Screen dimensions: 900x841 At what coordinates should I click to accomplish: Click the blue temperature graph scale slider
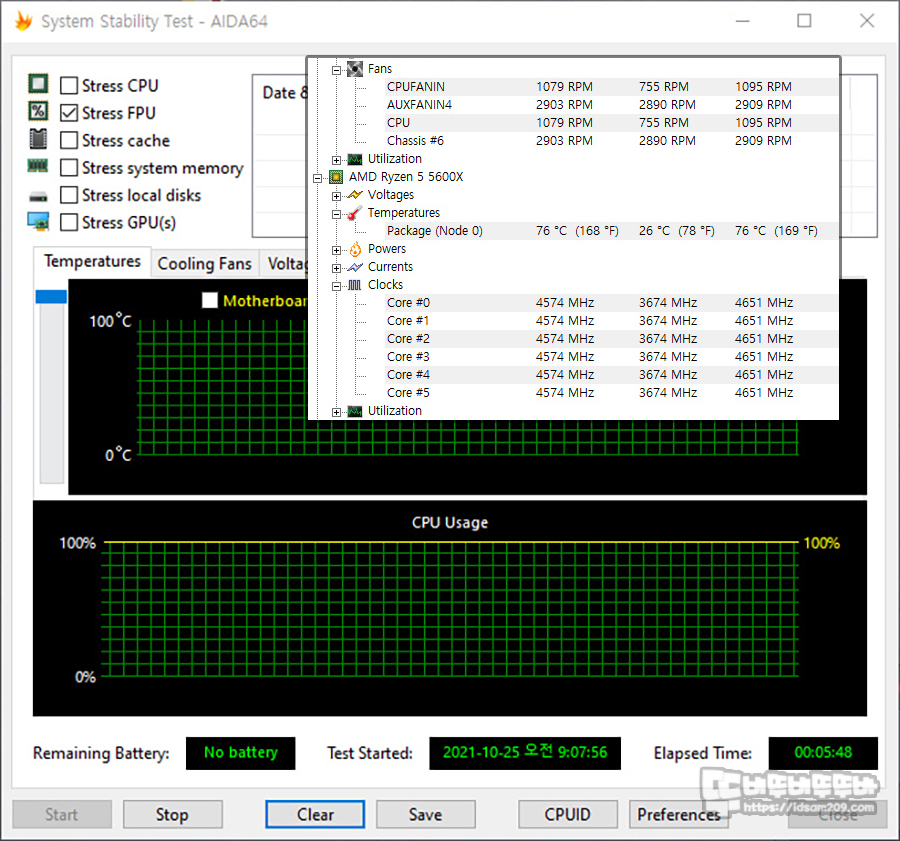point(51,296)
